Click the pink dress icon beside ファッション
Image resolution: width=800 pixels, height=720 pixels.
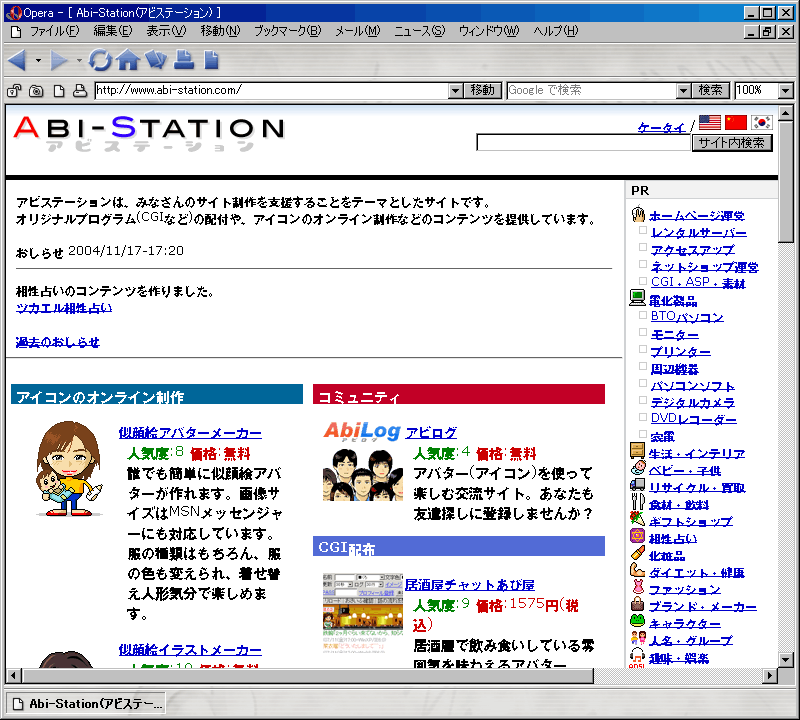(x=638, y=587)
